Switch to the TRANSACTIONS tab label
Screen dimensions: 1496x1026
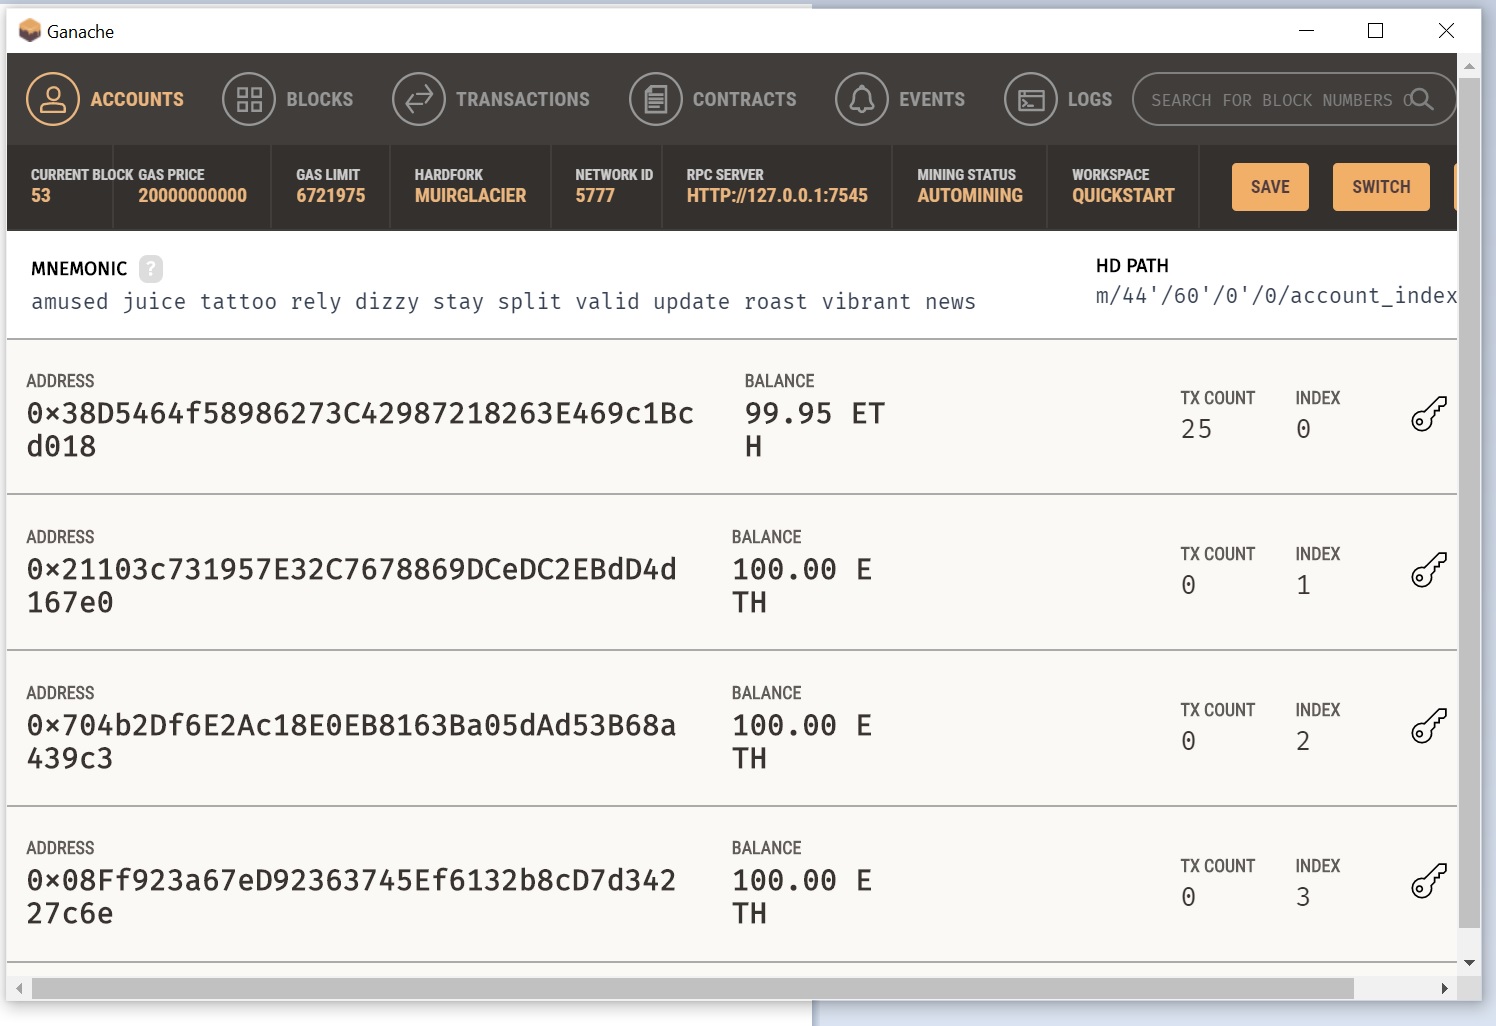[x=523, y=99]
